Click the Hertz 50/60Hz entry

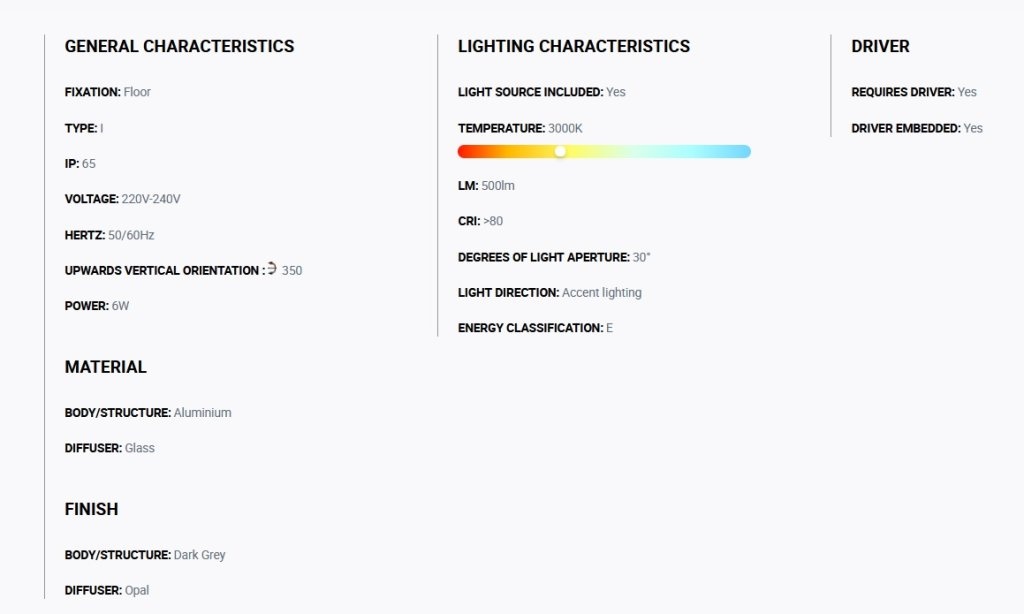pyautogui.click(x=110, y=235)
